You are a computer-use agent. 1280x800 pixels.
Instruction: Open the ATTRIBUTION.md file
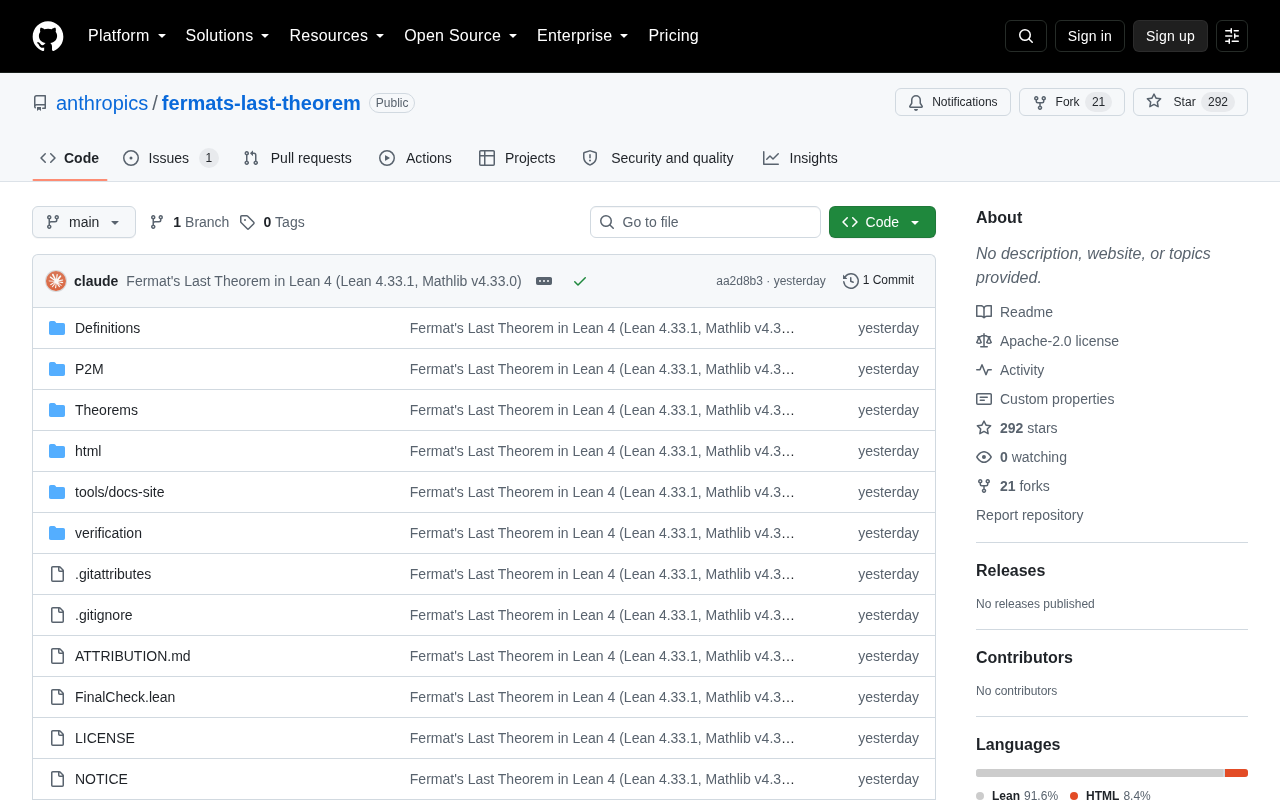(133, 656)
